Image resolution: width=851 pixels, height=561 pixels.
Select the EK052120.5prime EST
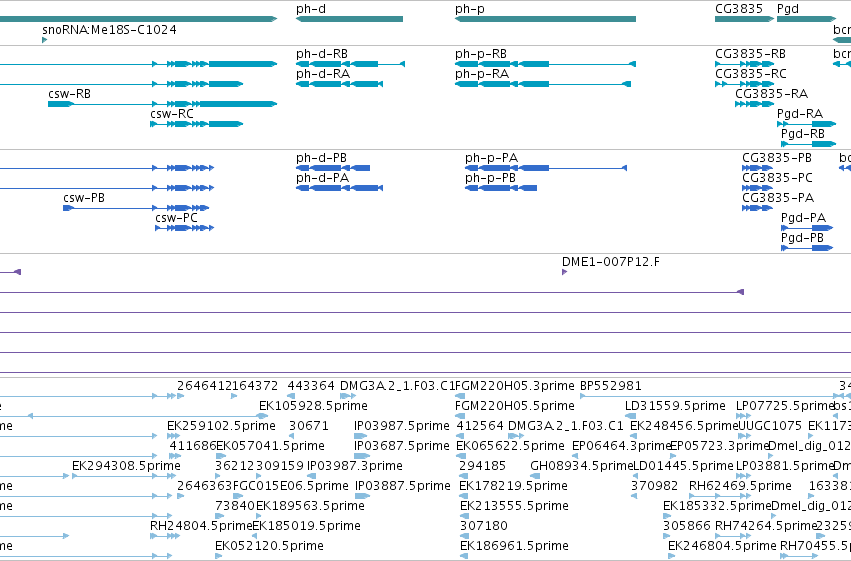(x=218, y=556)
